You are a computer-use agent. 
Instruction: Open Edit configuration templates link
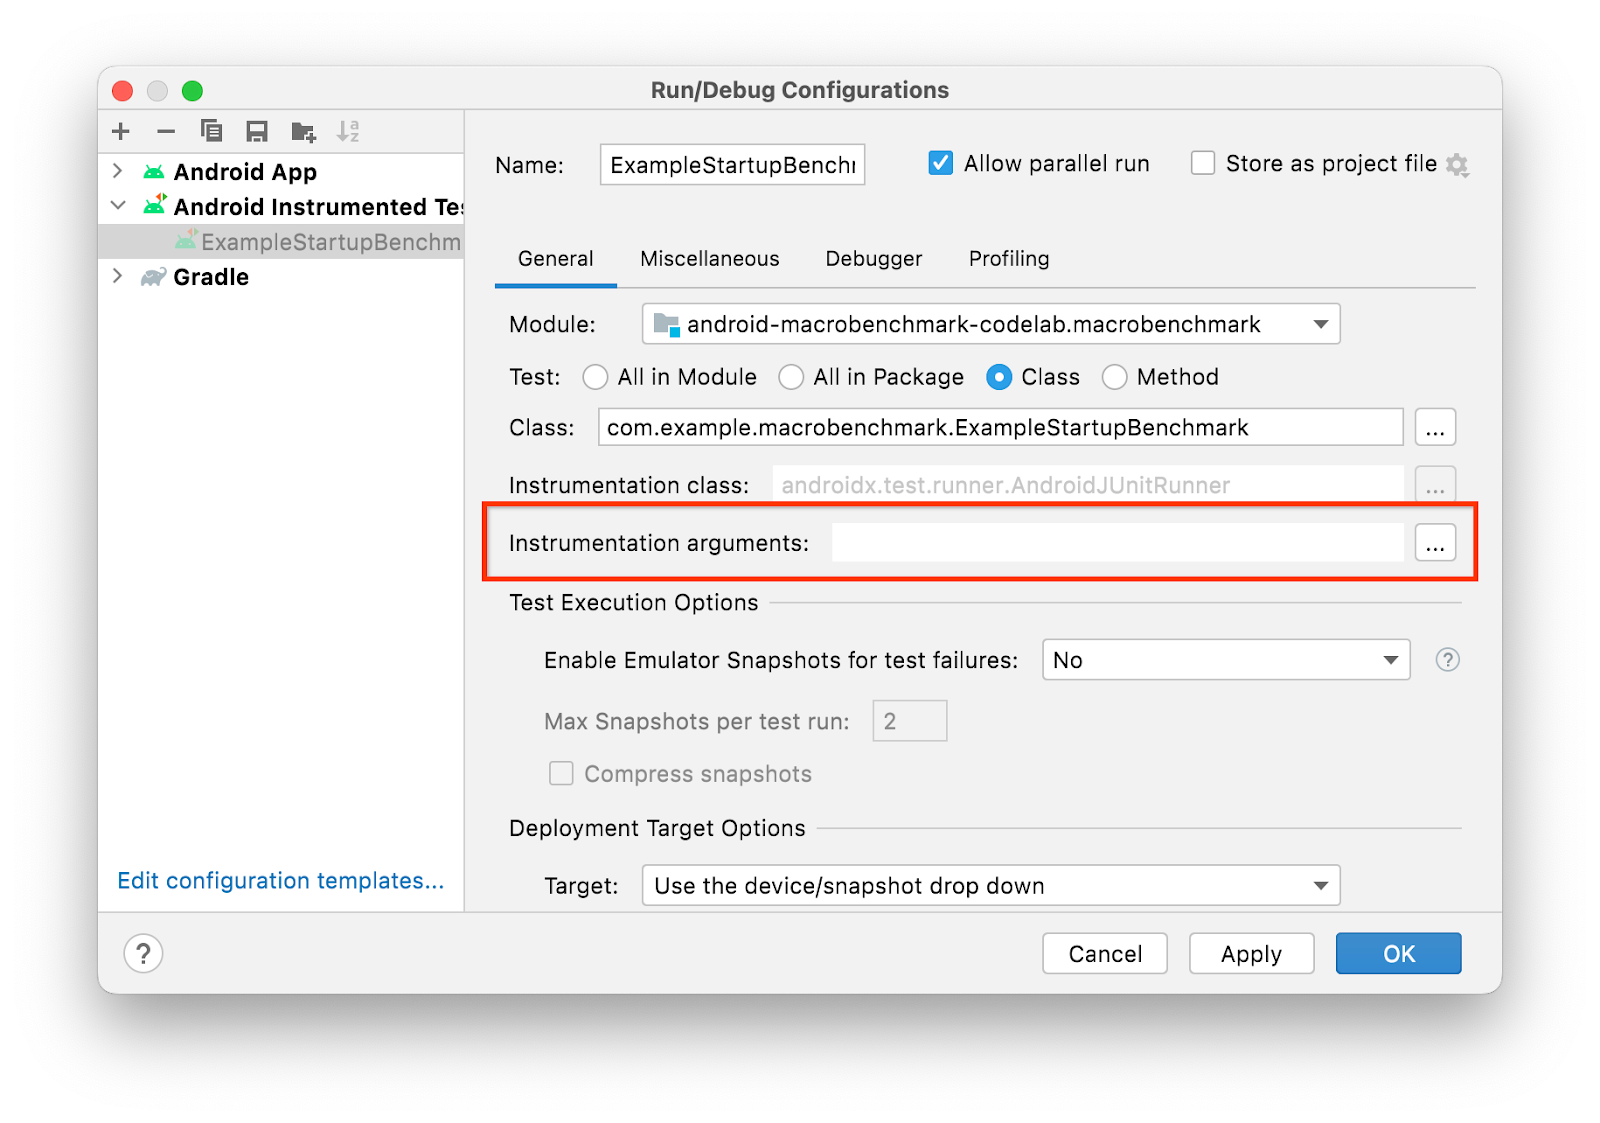[280, 880]
